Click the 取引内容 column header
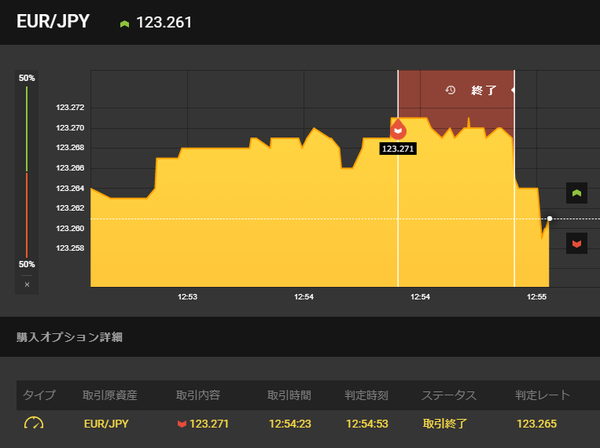 tap(198, 395)
